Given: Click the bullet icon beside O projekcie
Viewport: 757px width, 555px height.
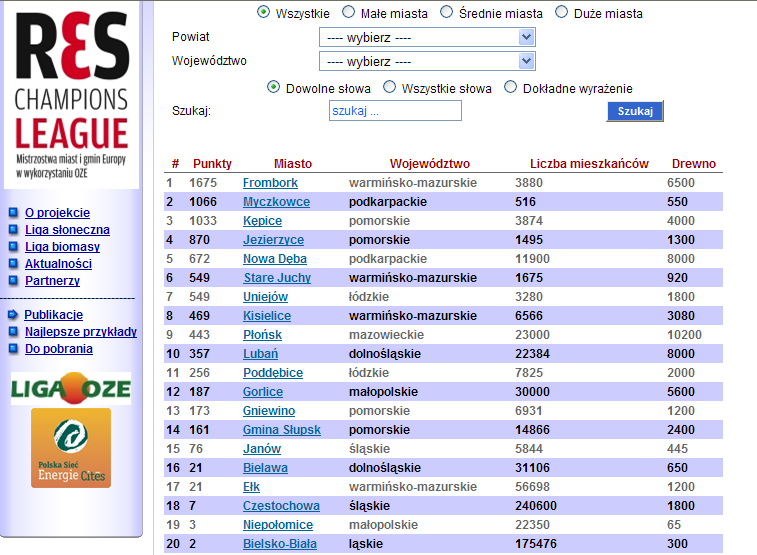Looking at the screenshot, I should (x=14, y=212).
